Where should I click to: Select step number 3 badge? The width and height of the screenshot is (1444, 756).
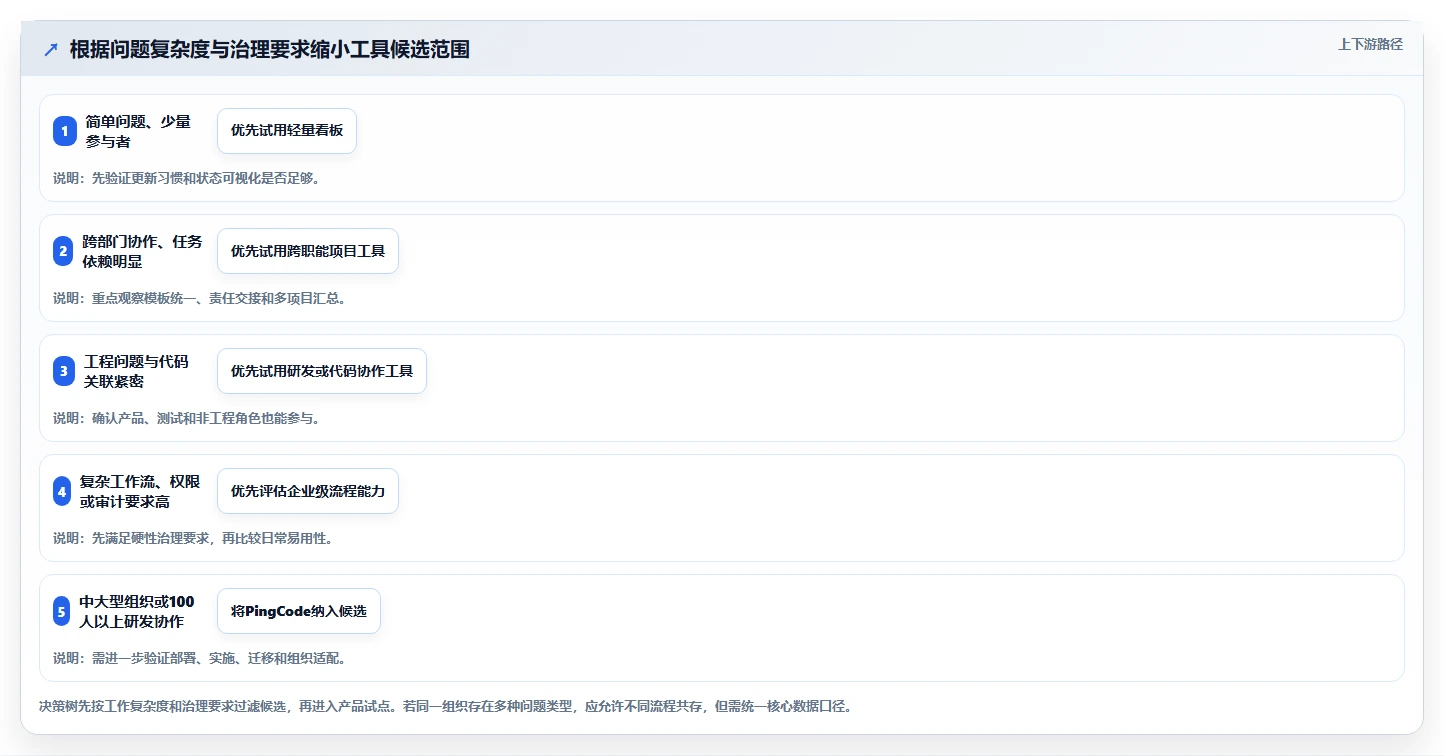(65, 371)
